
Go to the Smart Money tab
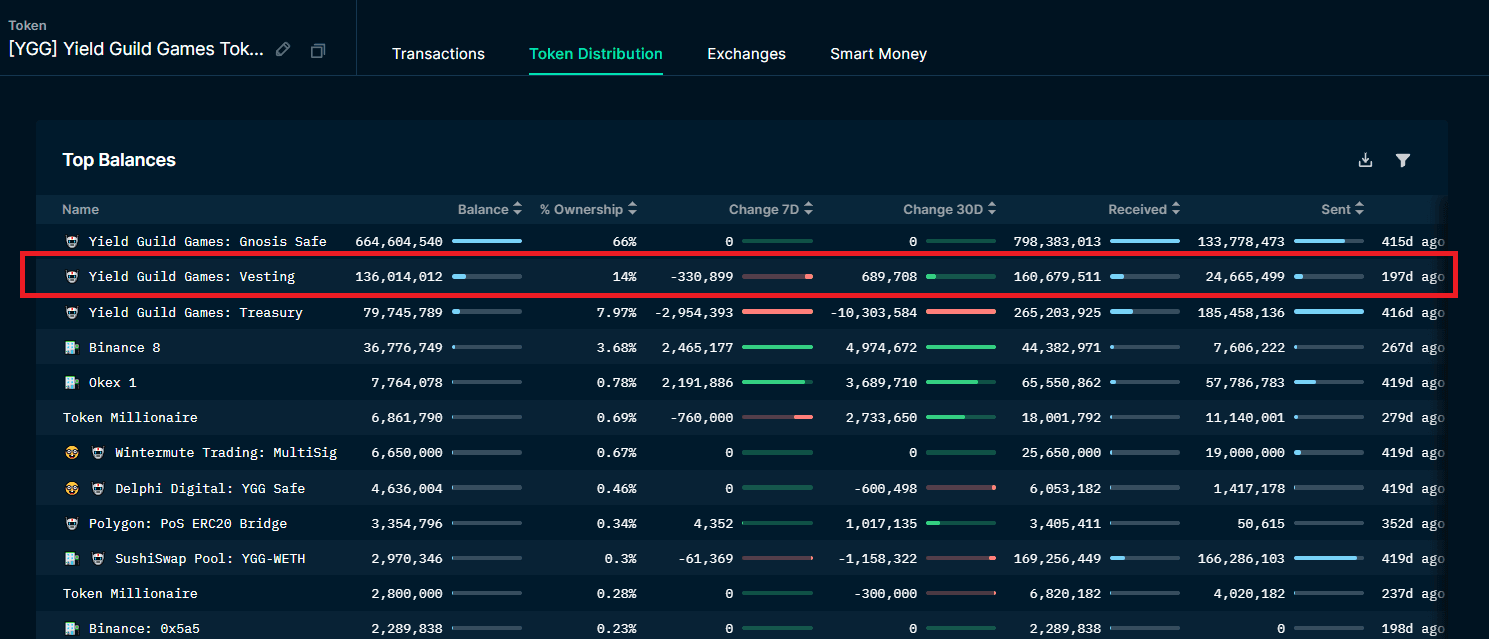878,54
